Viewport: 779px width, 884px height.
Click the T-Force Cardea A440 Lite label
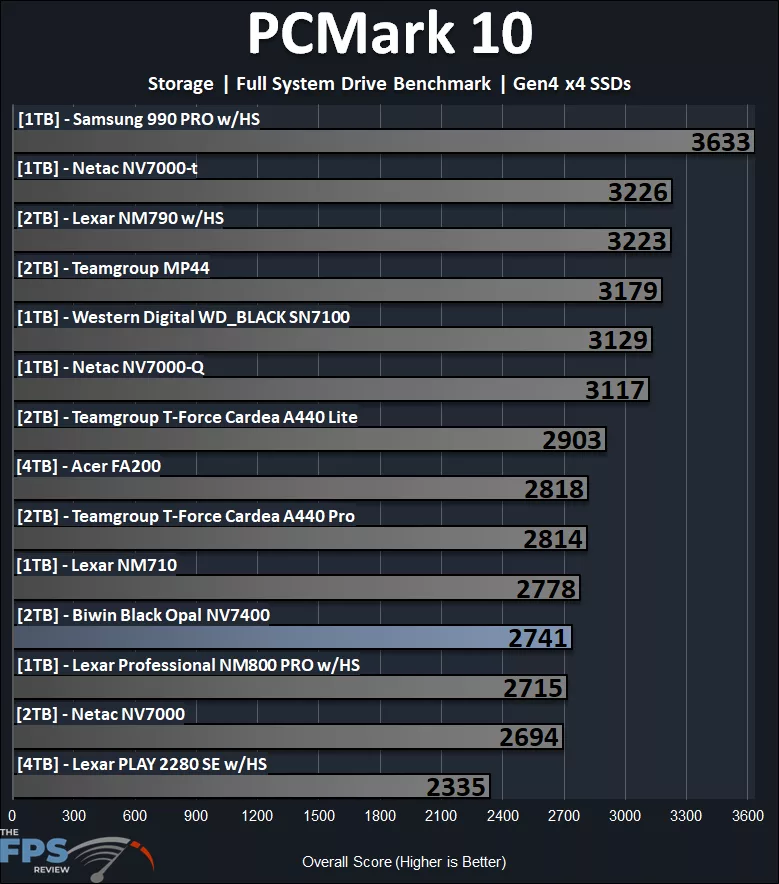pyautogui.click(x=187, y=417)
